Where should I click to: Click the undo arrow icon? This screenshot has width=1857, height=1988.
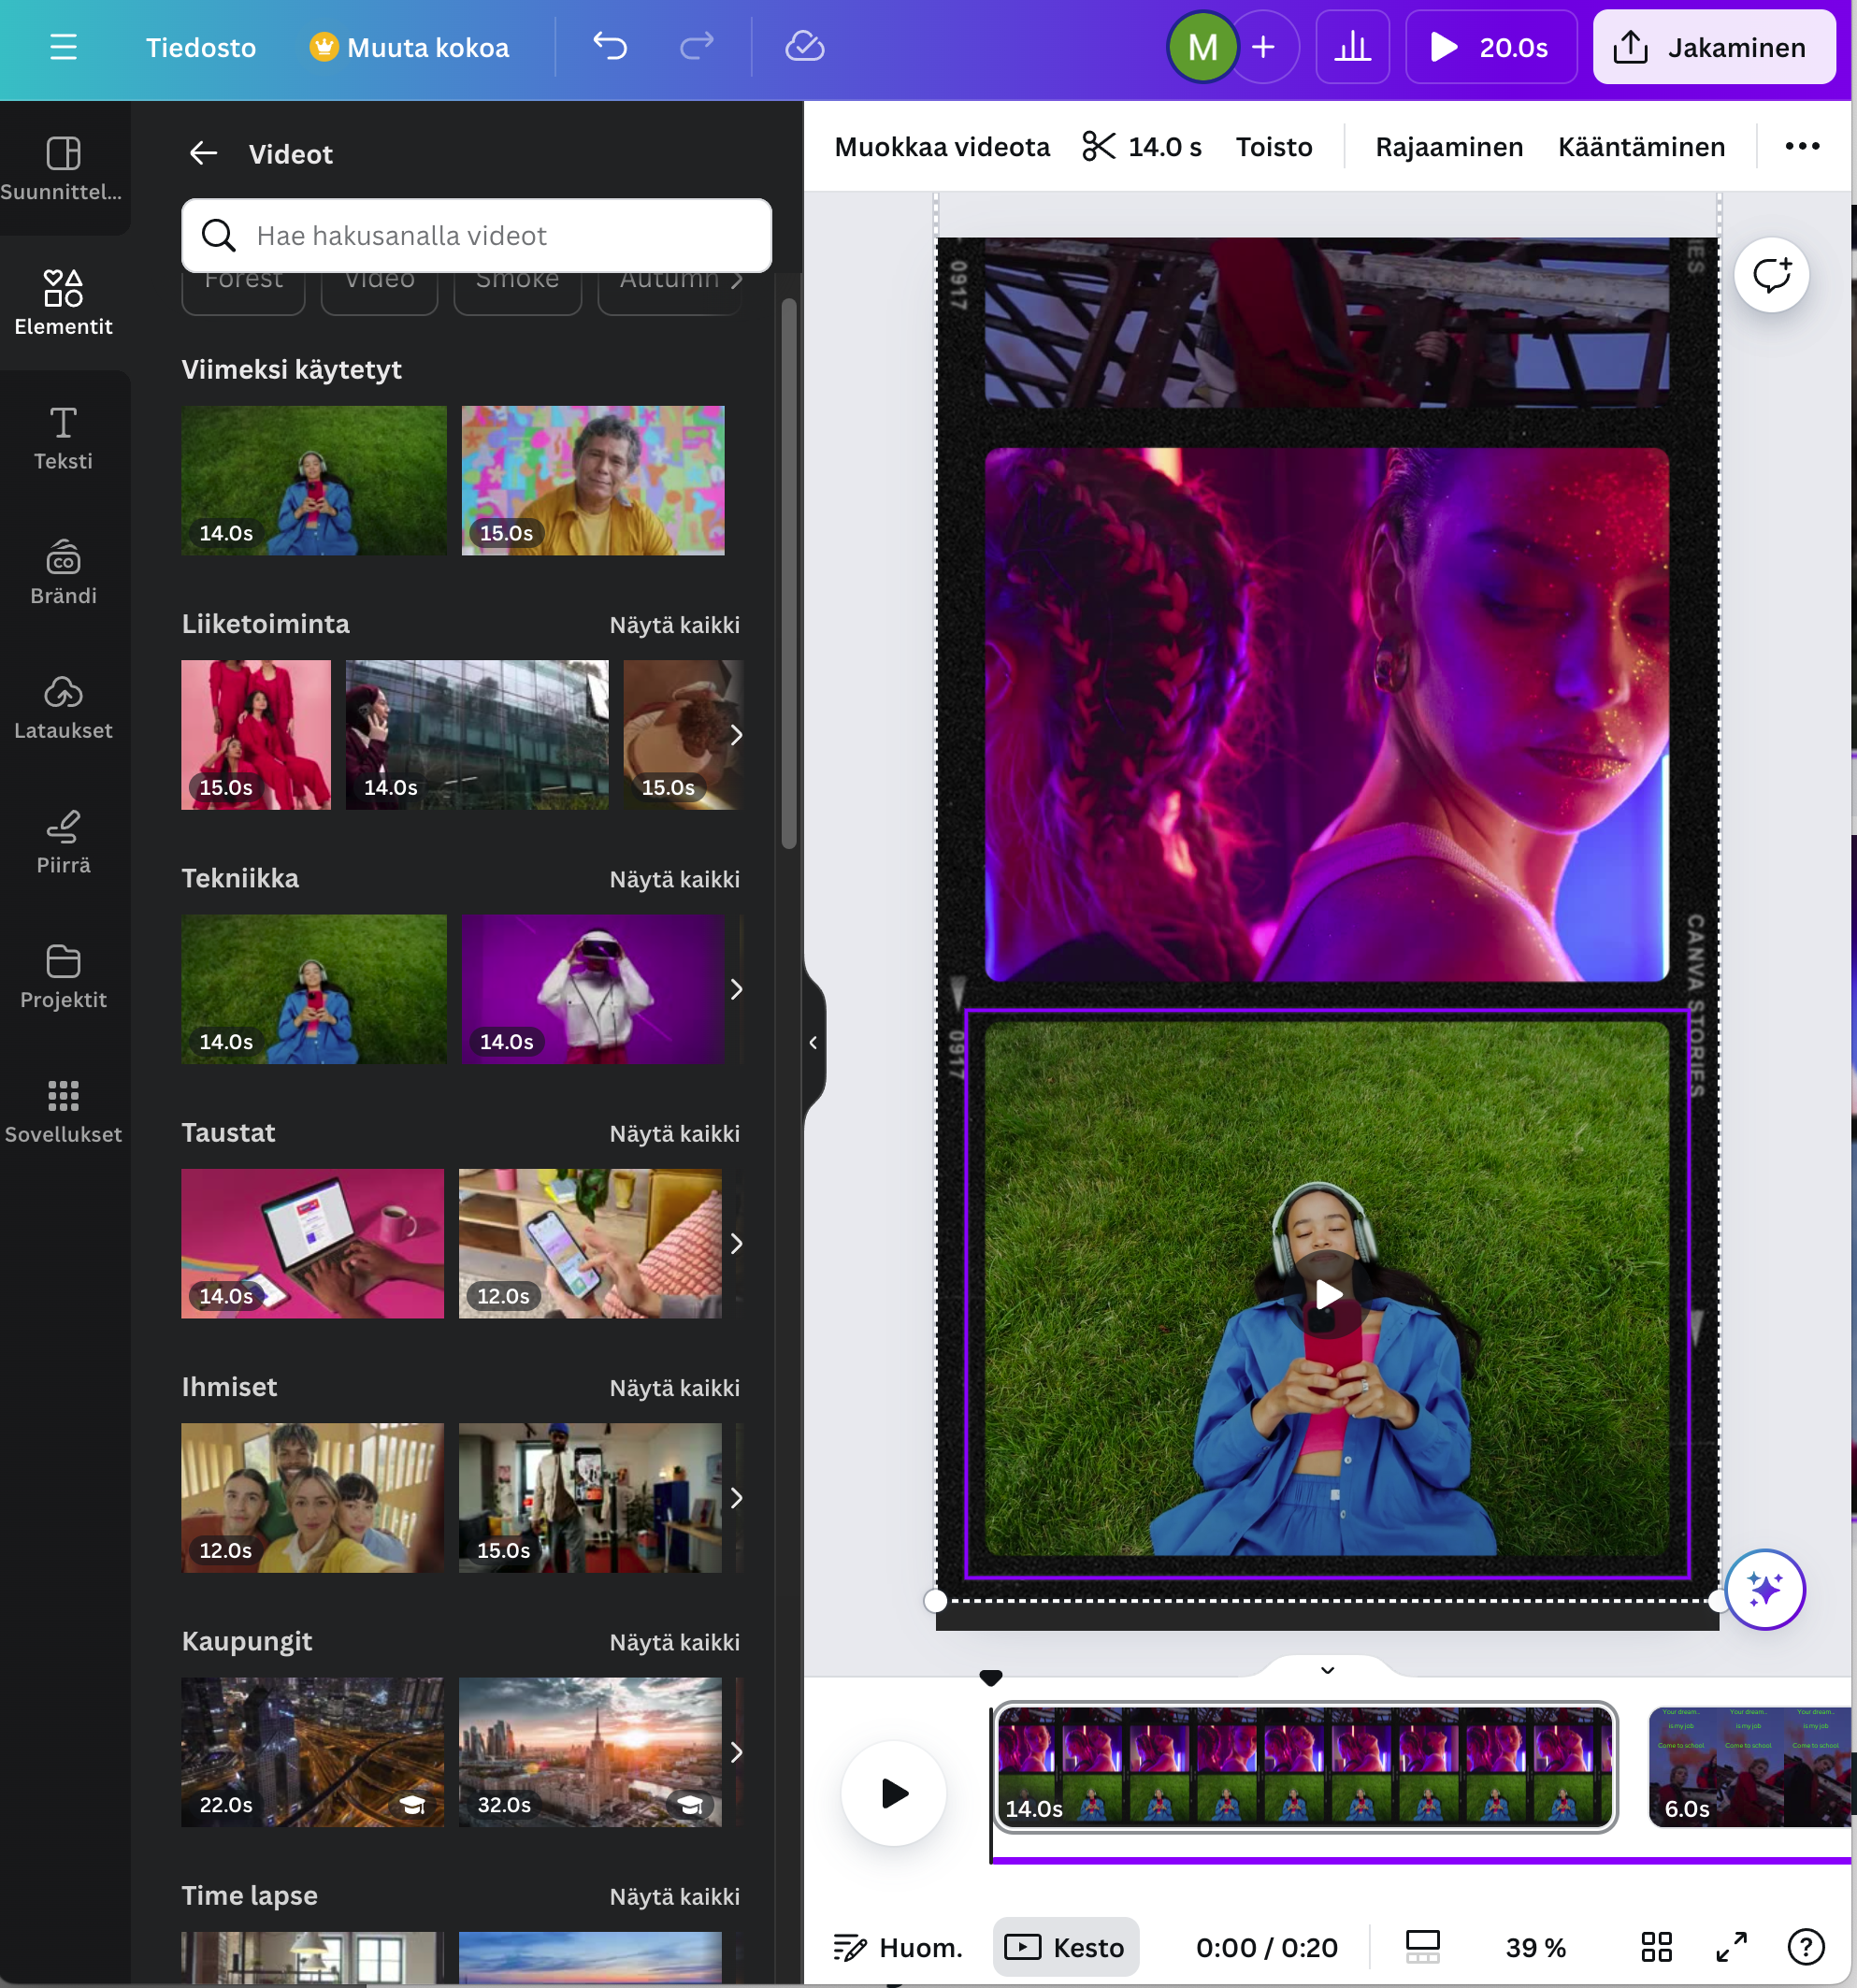pos(610,46)
